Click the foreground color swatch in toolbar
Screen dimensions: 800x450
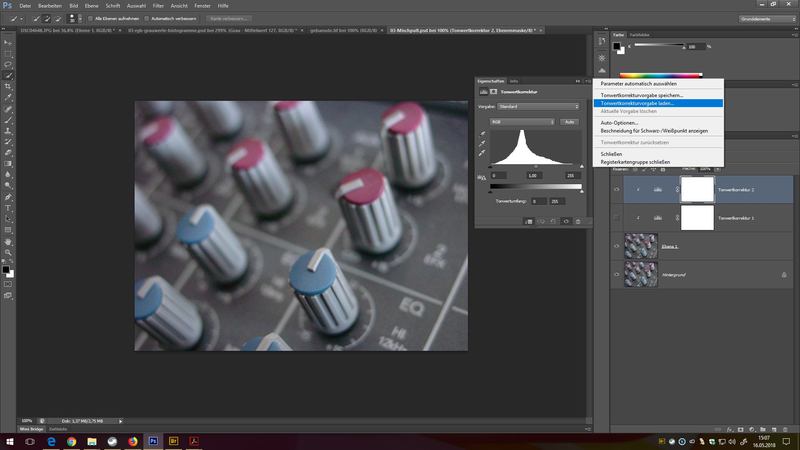[7, 268]
